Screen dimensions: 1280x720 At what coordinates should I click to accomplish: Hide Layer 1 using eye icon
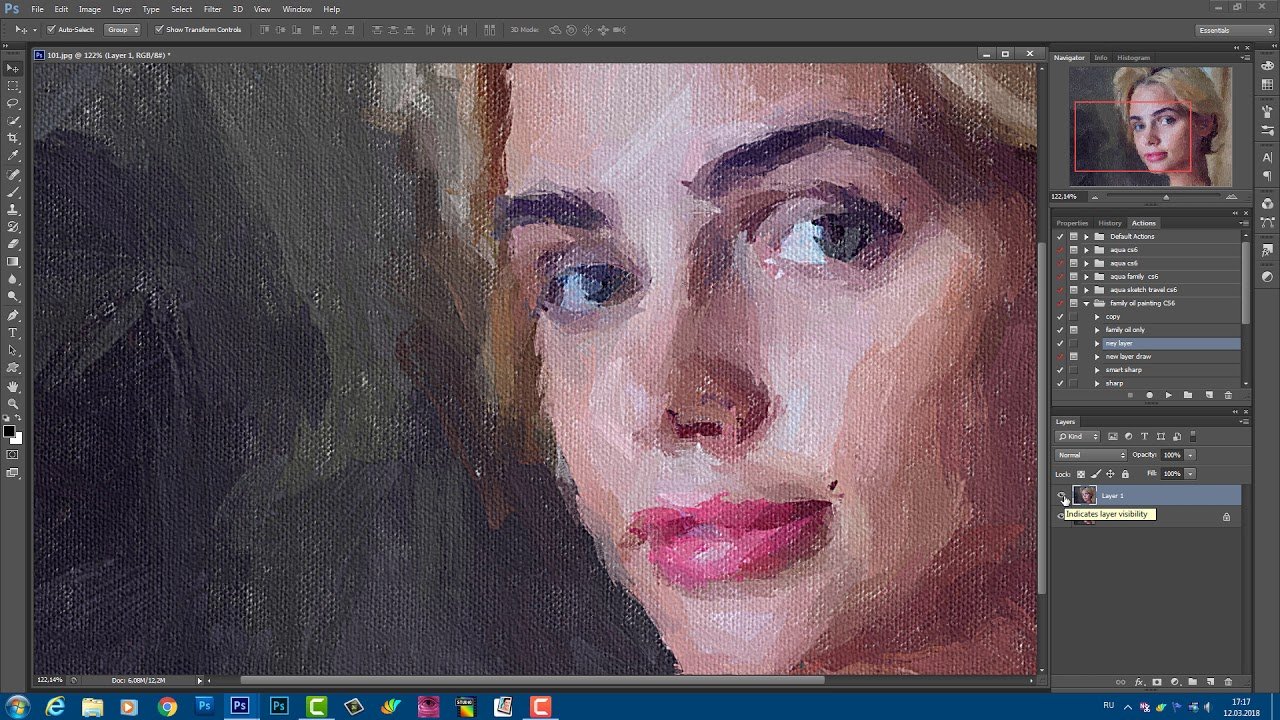(1061, 496)
